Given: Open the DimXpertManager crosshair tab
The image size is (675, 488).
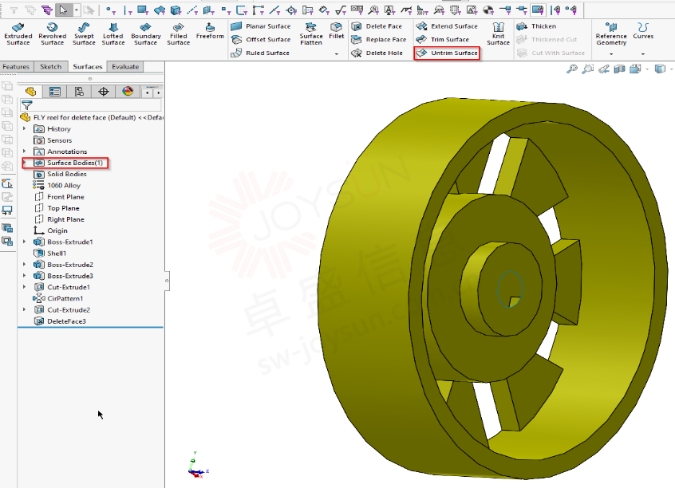Looking at the screenshot, I should [x=103, y=91].
